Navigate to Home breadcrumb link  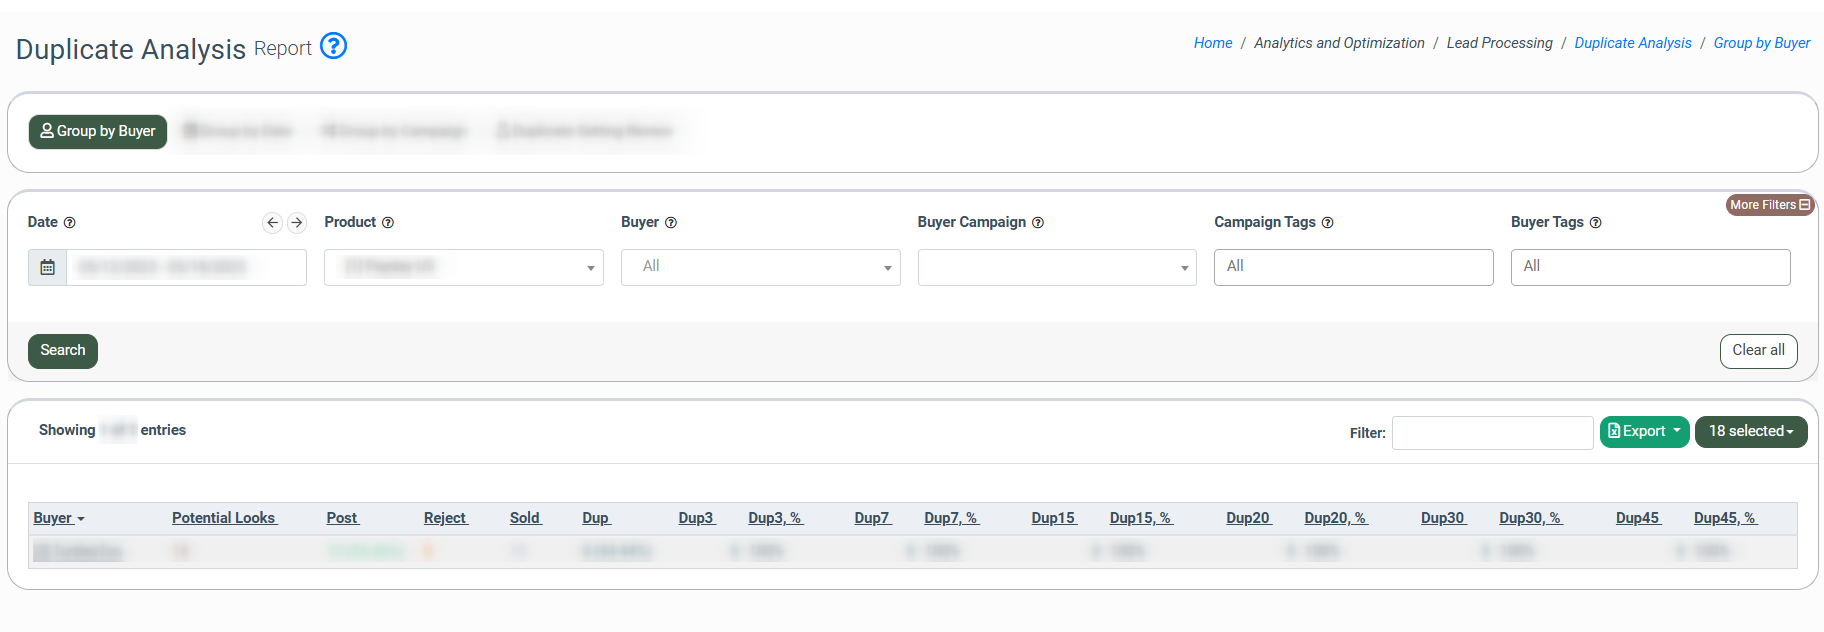click(1213, 43)
